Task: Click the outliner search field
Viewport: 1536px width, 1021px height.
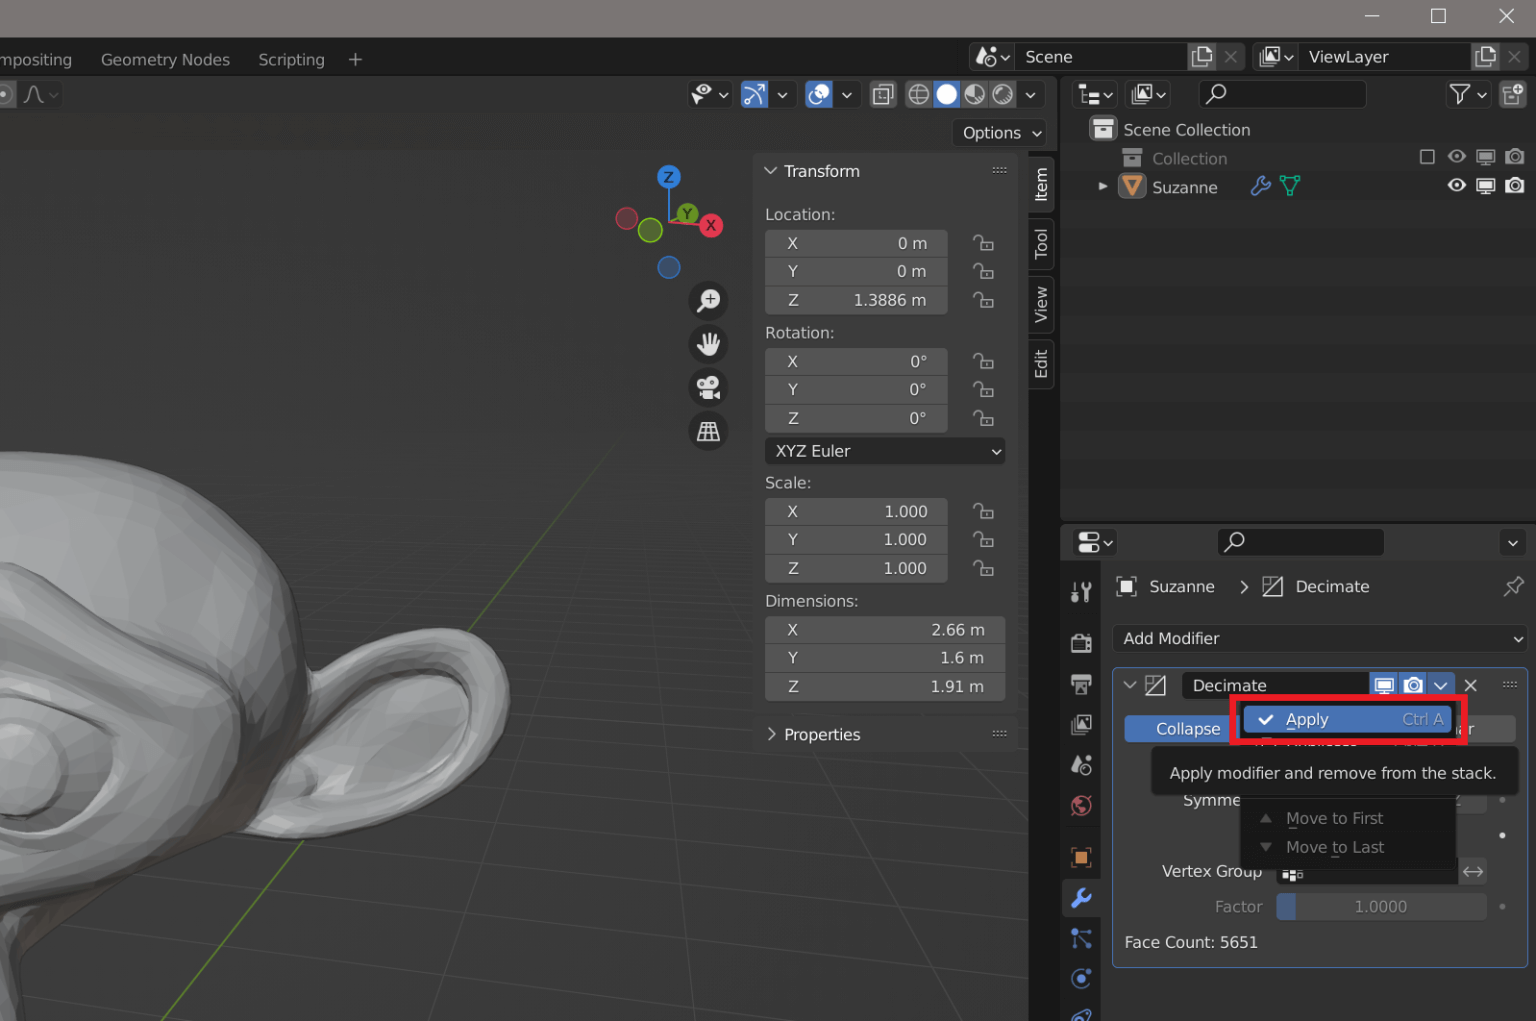Action: [x=1282, y=94]
